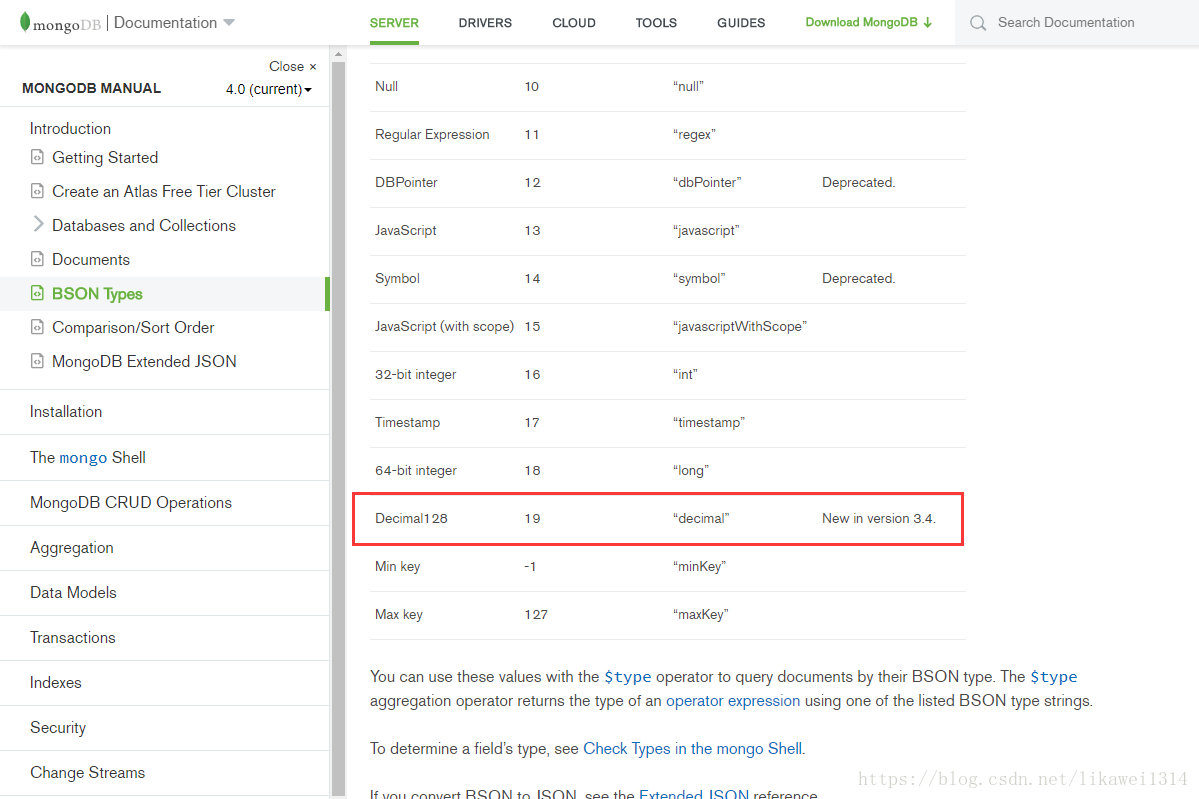Click the Regular Expression table cell
The width and height of the screenshot is (1199, 799).
pos(432,135)
